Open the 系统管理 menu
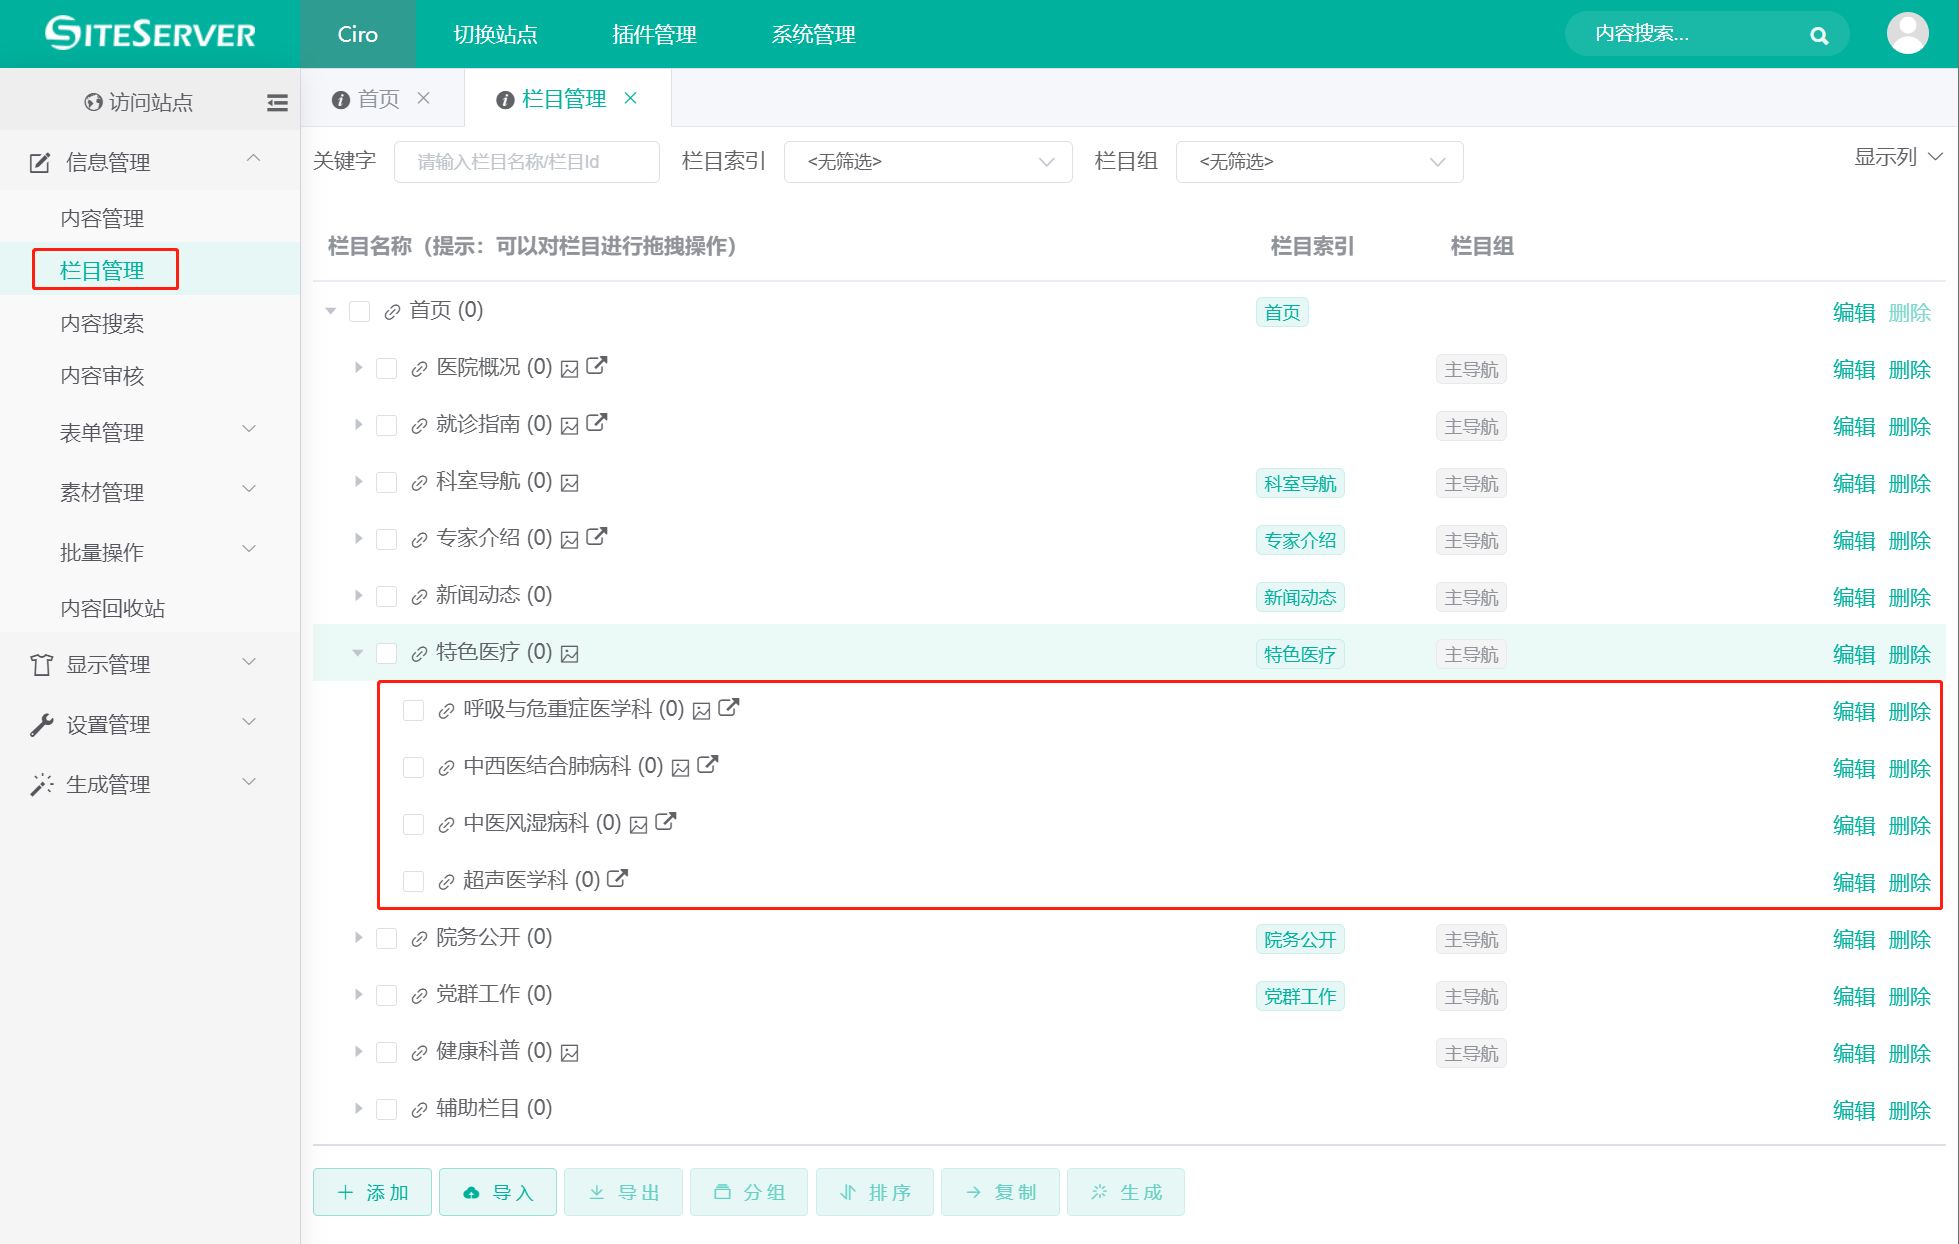The height and width of the screenshot is (1244, 1959). coord(812,34)
